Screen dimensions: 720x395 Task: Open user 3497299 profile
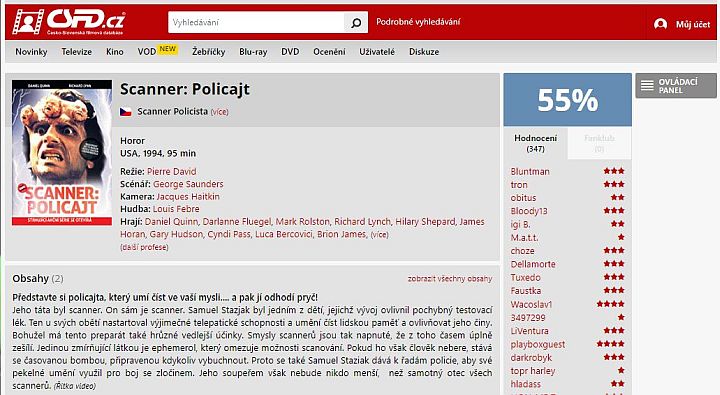pos(528,317)
